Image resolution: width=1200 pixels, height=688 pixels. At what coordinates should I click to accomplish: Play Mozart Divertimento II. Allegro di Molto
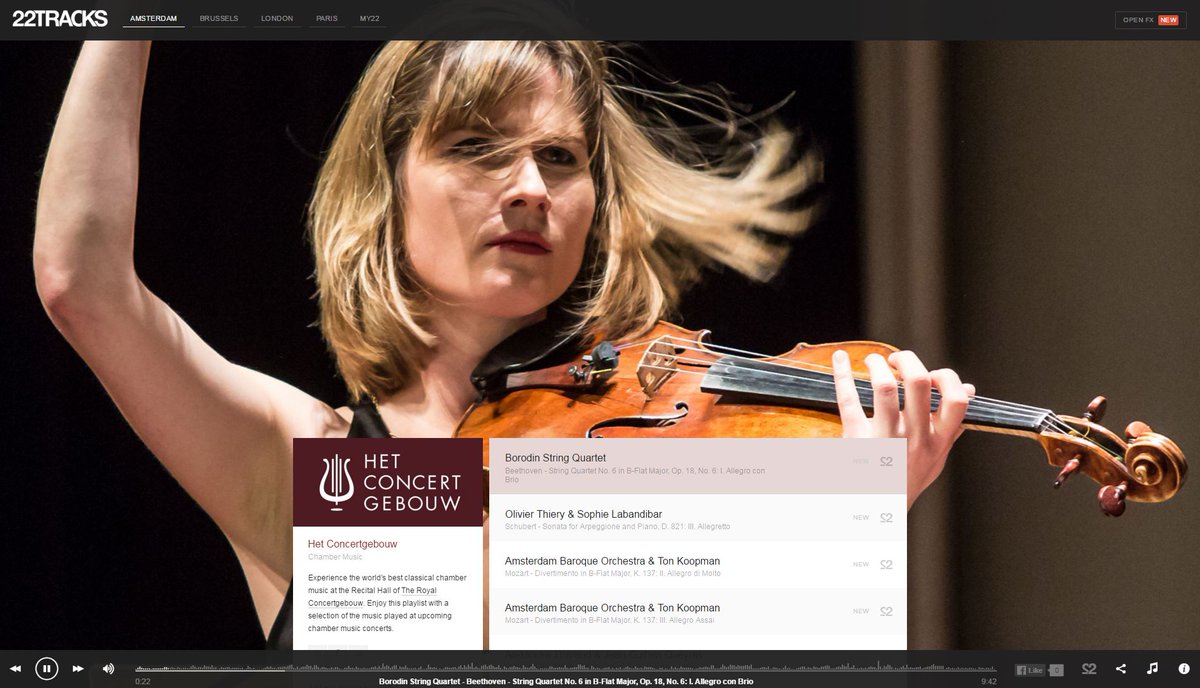[x=698, y=565]
